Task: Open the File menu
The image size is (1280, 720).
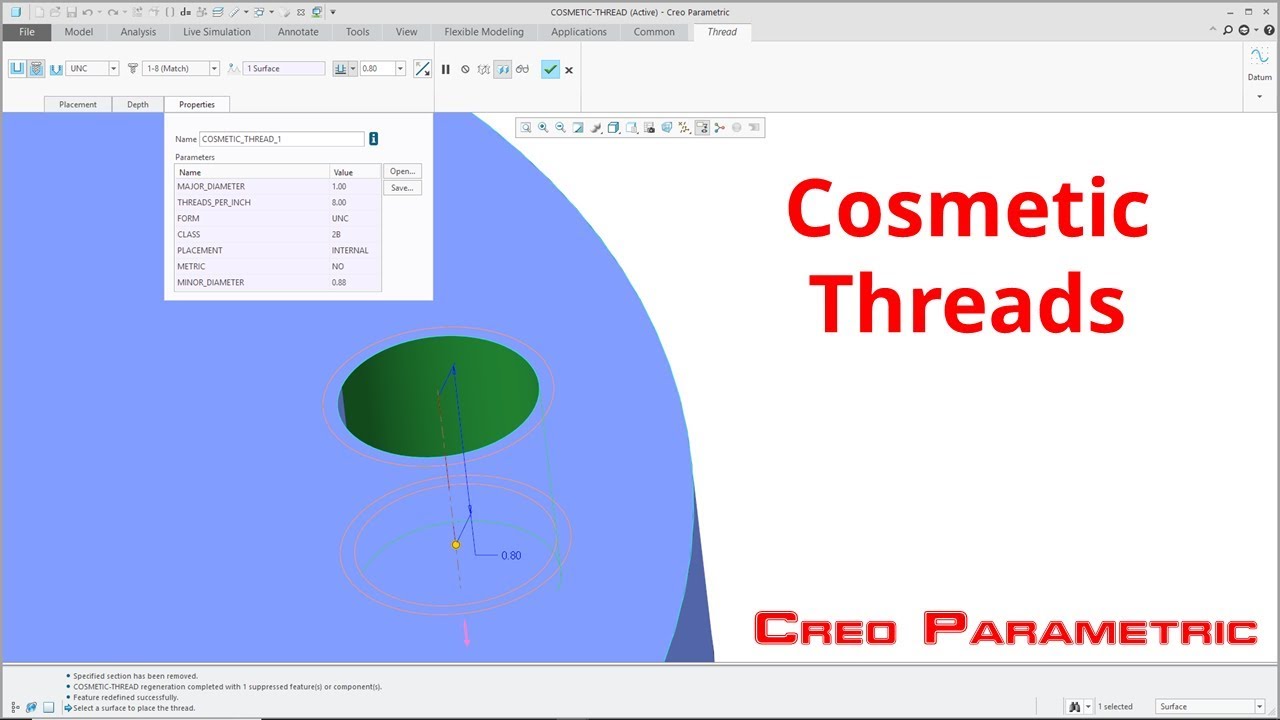Action: pyautogui.click(x=27, y=32)
